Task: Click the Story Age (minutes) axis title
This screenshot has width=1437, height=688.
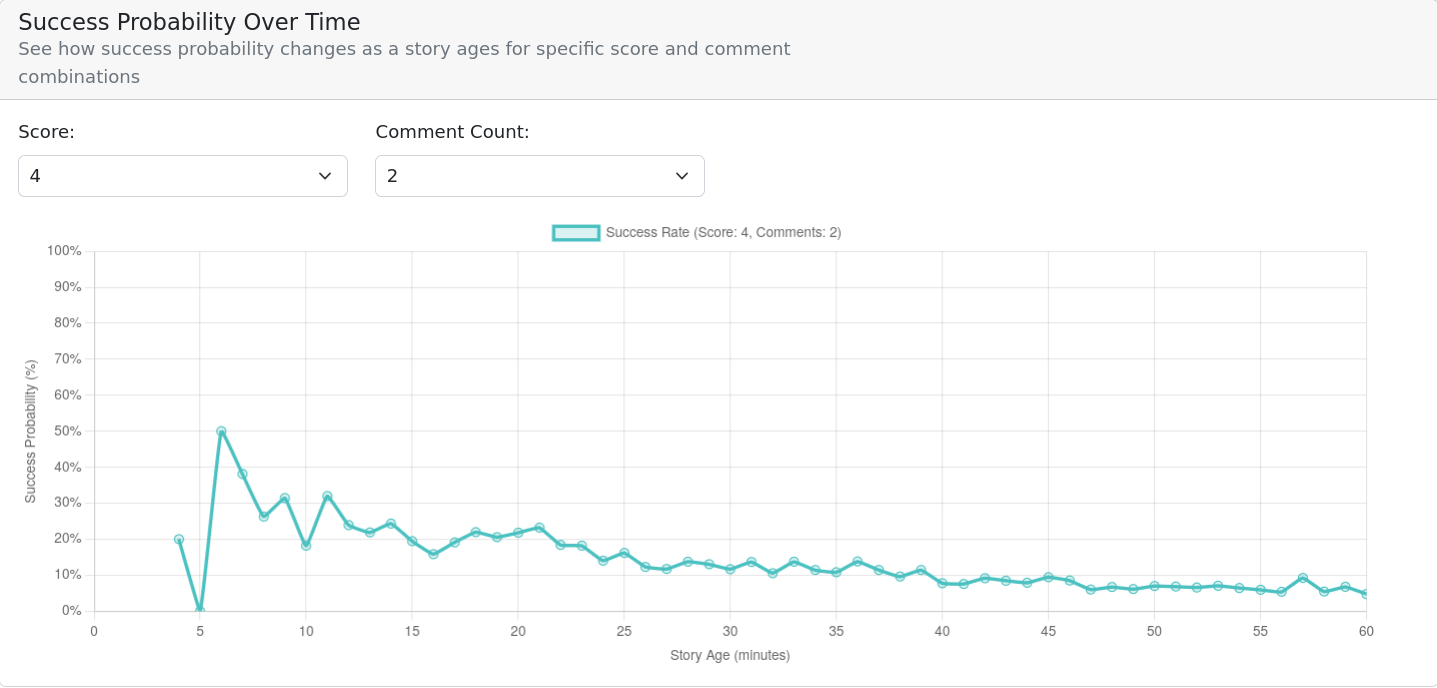Action: [730, 656]
